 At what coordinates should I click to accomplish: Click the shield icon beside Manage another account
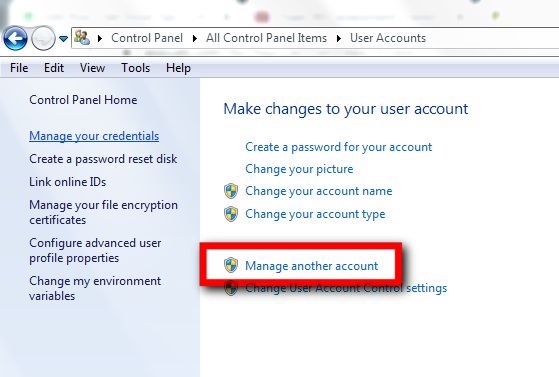231,266
